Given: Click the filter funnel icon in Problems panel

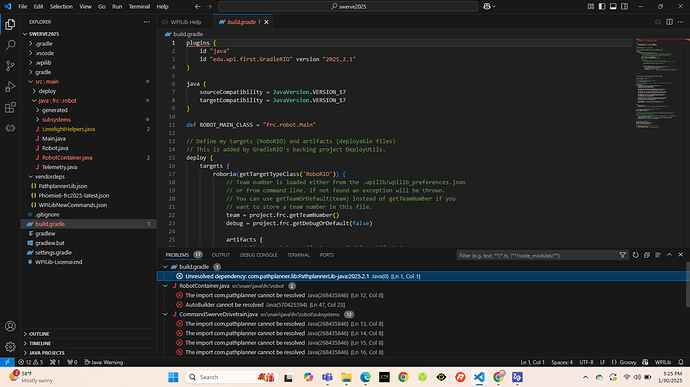Looking at the screenshot, I should pyautogui.click(x=622, y=255).
